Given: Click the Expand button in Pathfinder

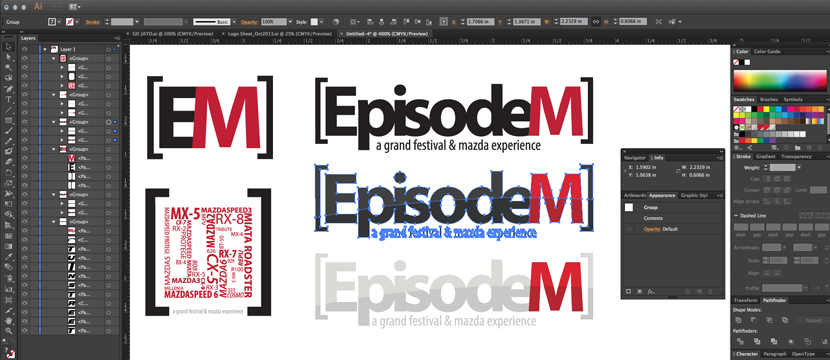Looking at the screenshot, I should [813, 320].
